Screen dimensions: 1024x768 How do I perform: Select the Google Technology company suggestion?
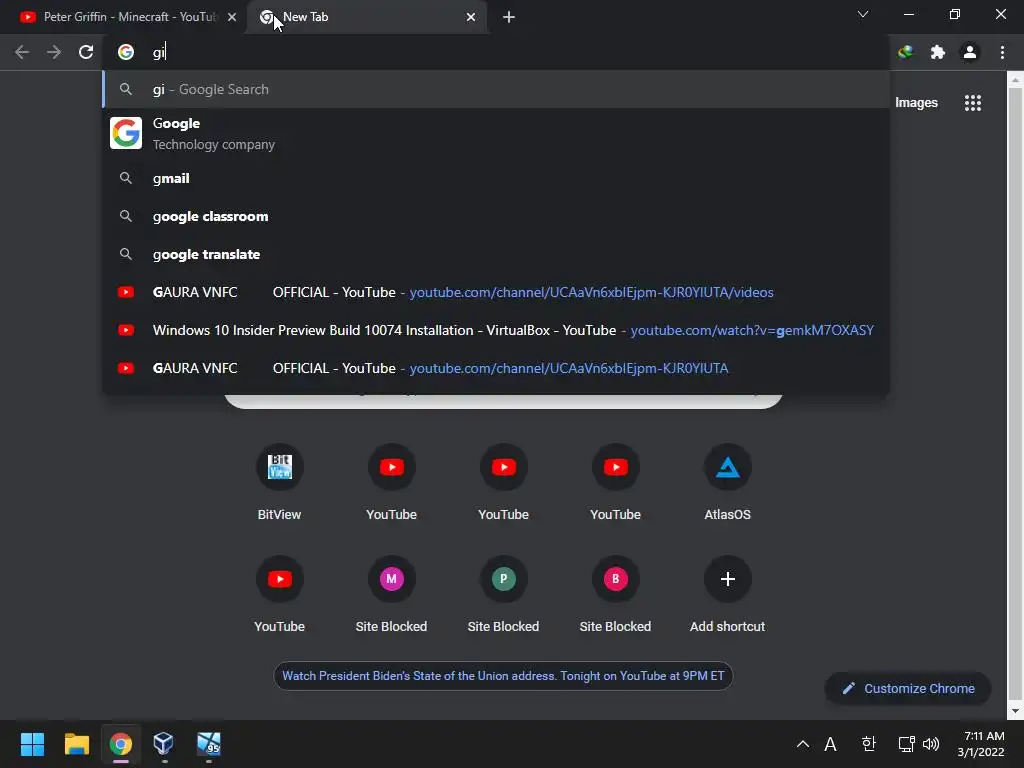click(496, 133)
